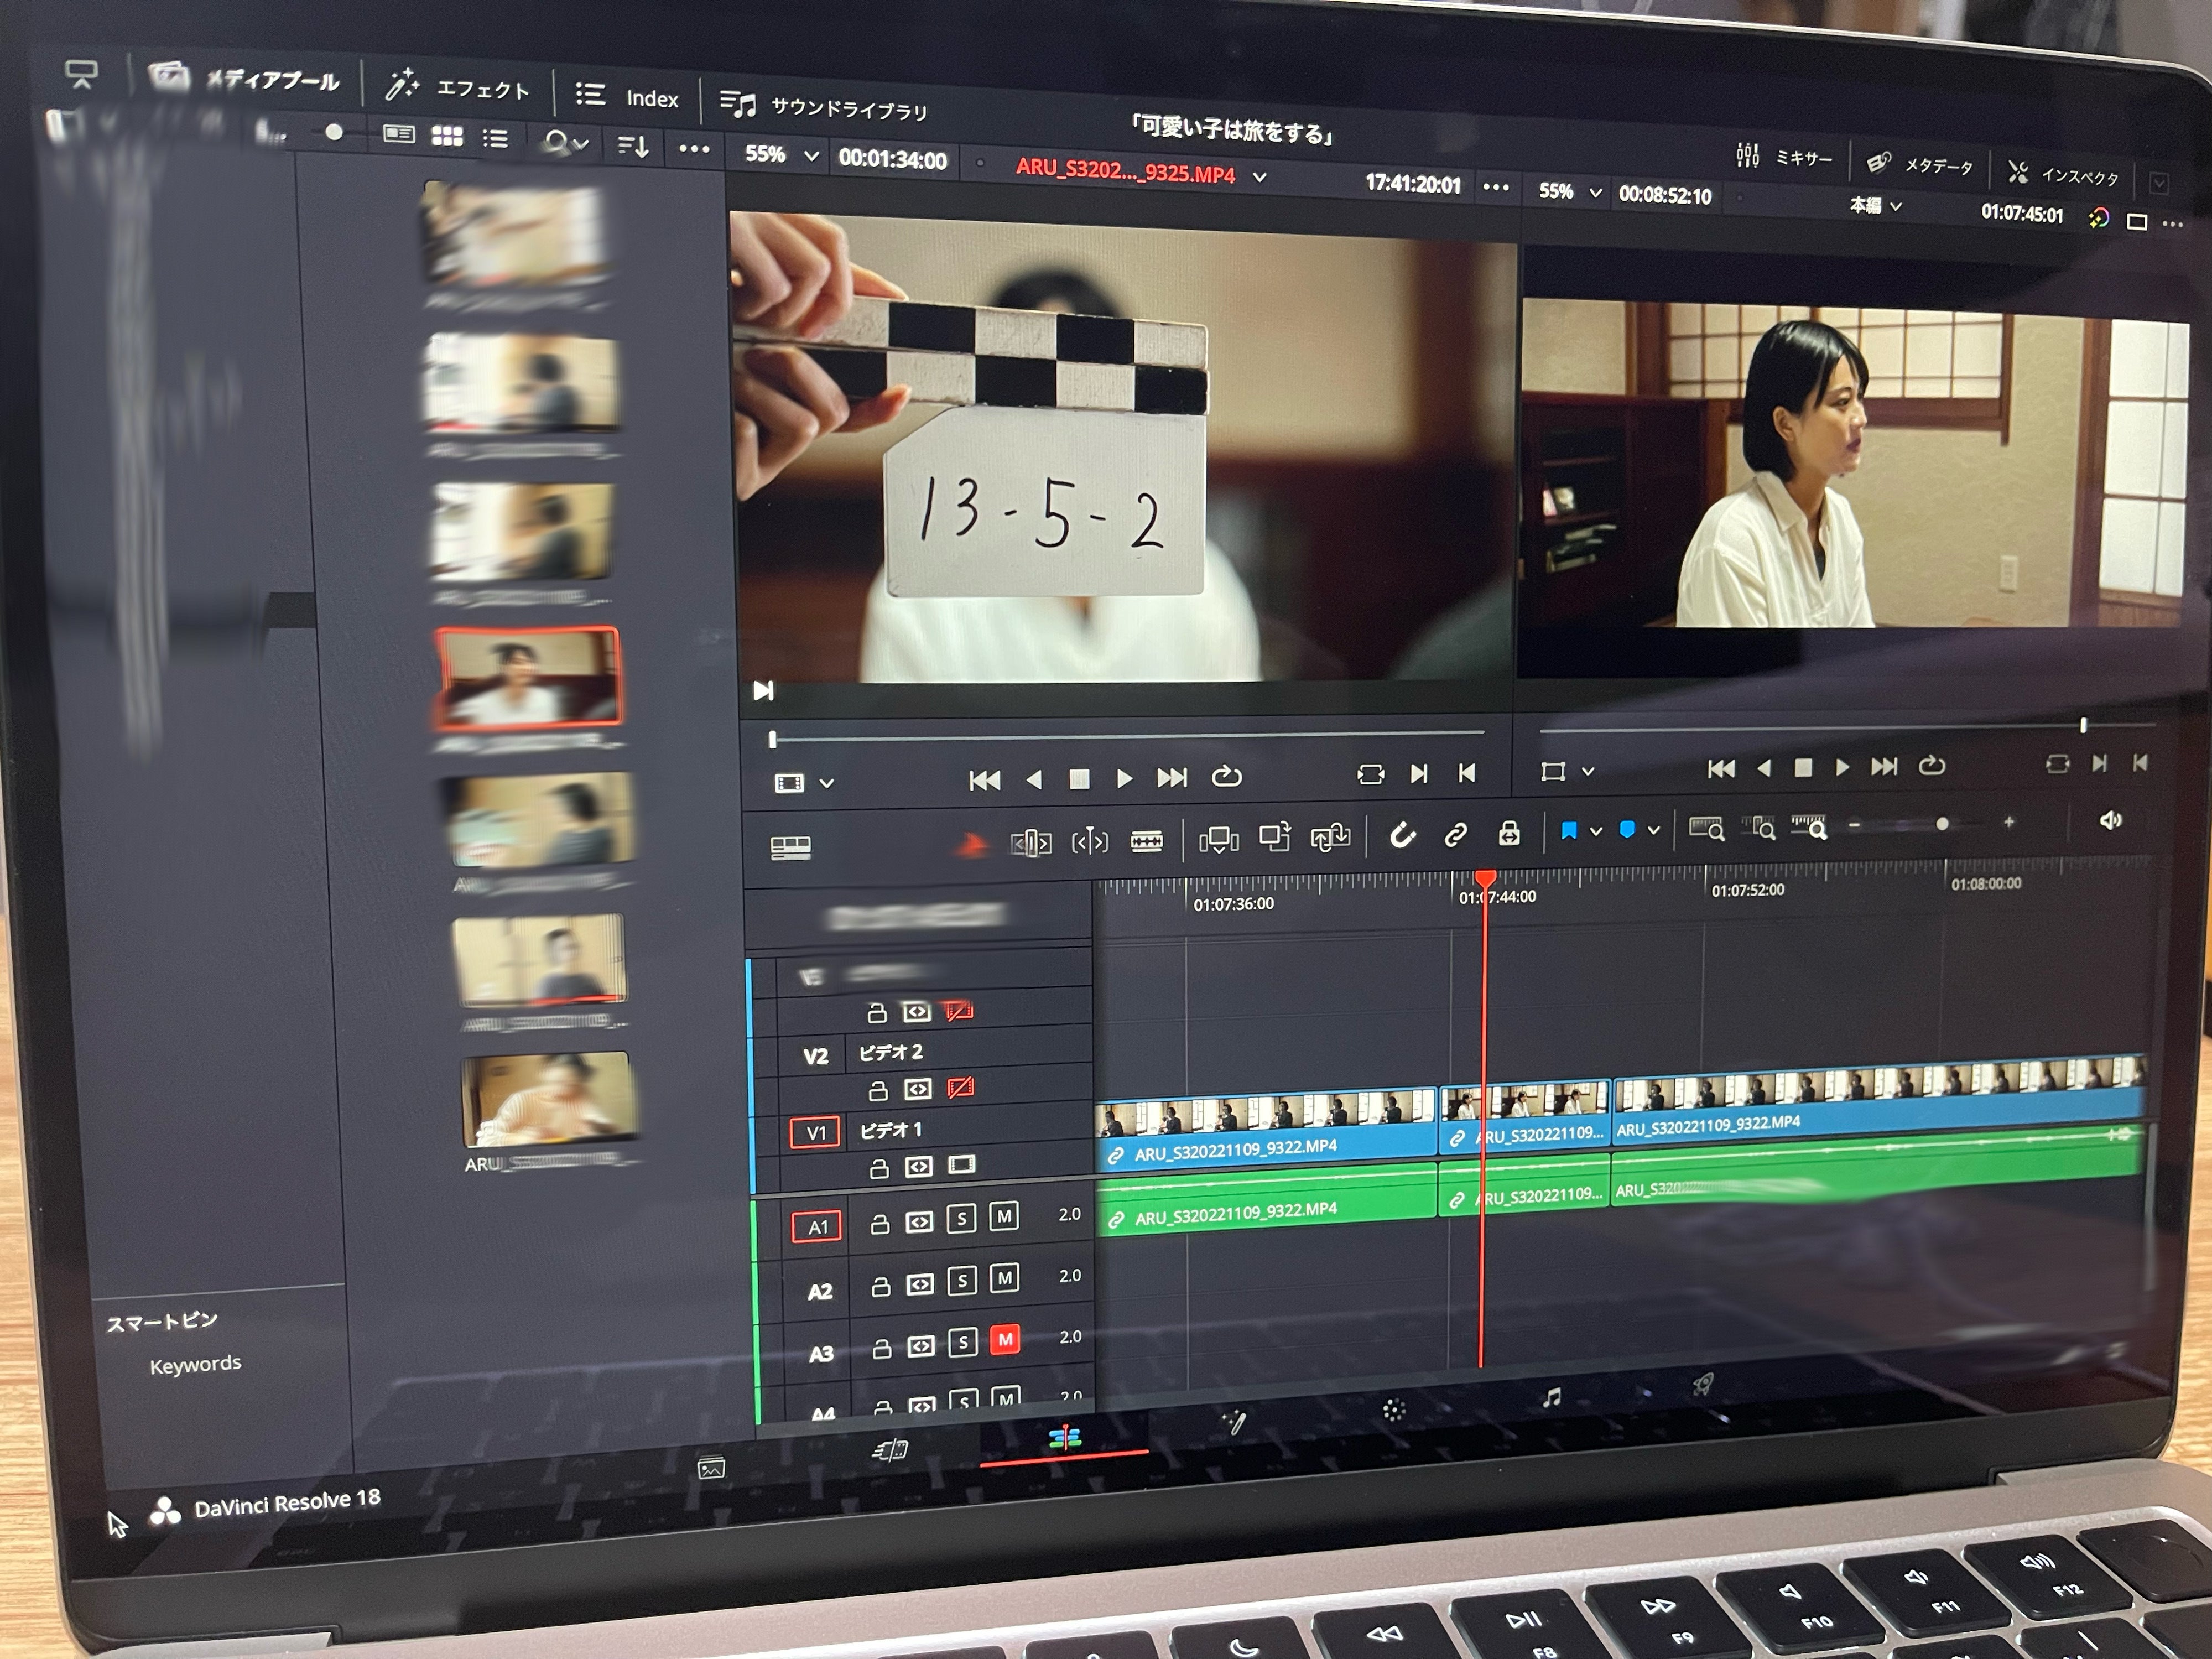The height and width of the screenshot is (1659, 2212).
Task: Toggle linked selection chain icon
Action: [1455, 834]
